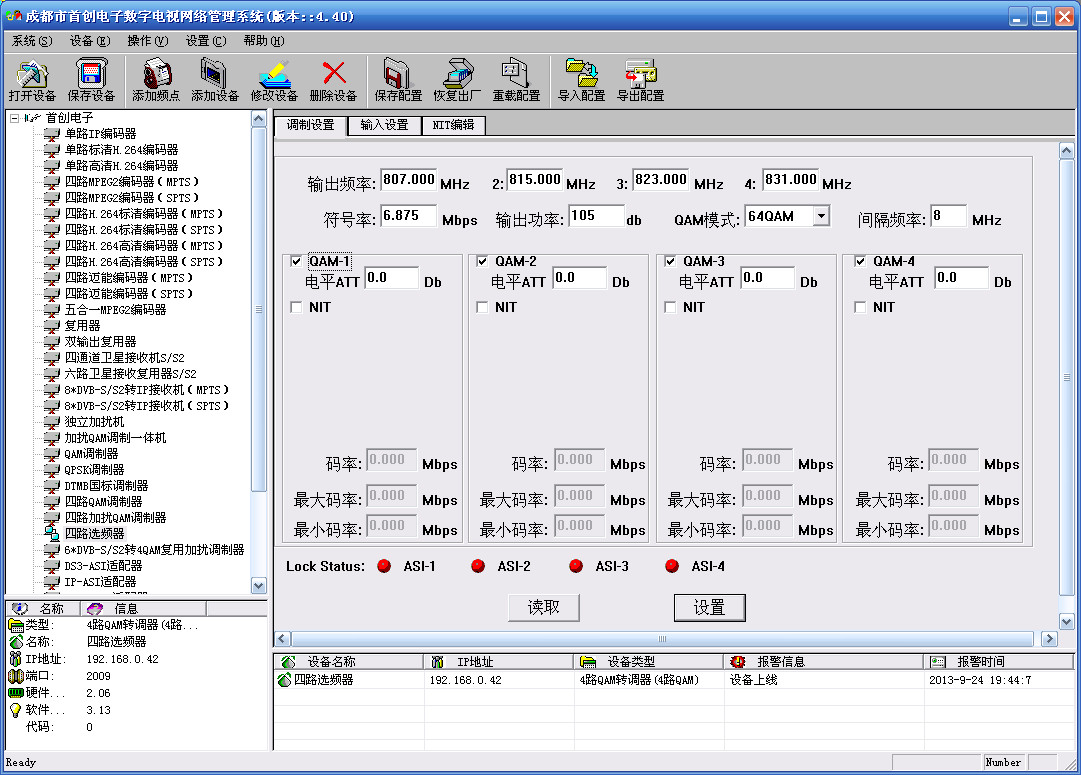The height and width of the screenshot is (775, 1081).
Task: Switch to the 调制设置 tab
Action: (x=311, y=125)
